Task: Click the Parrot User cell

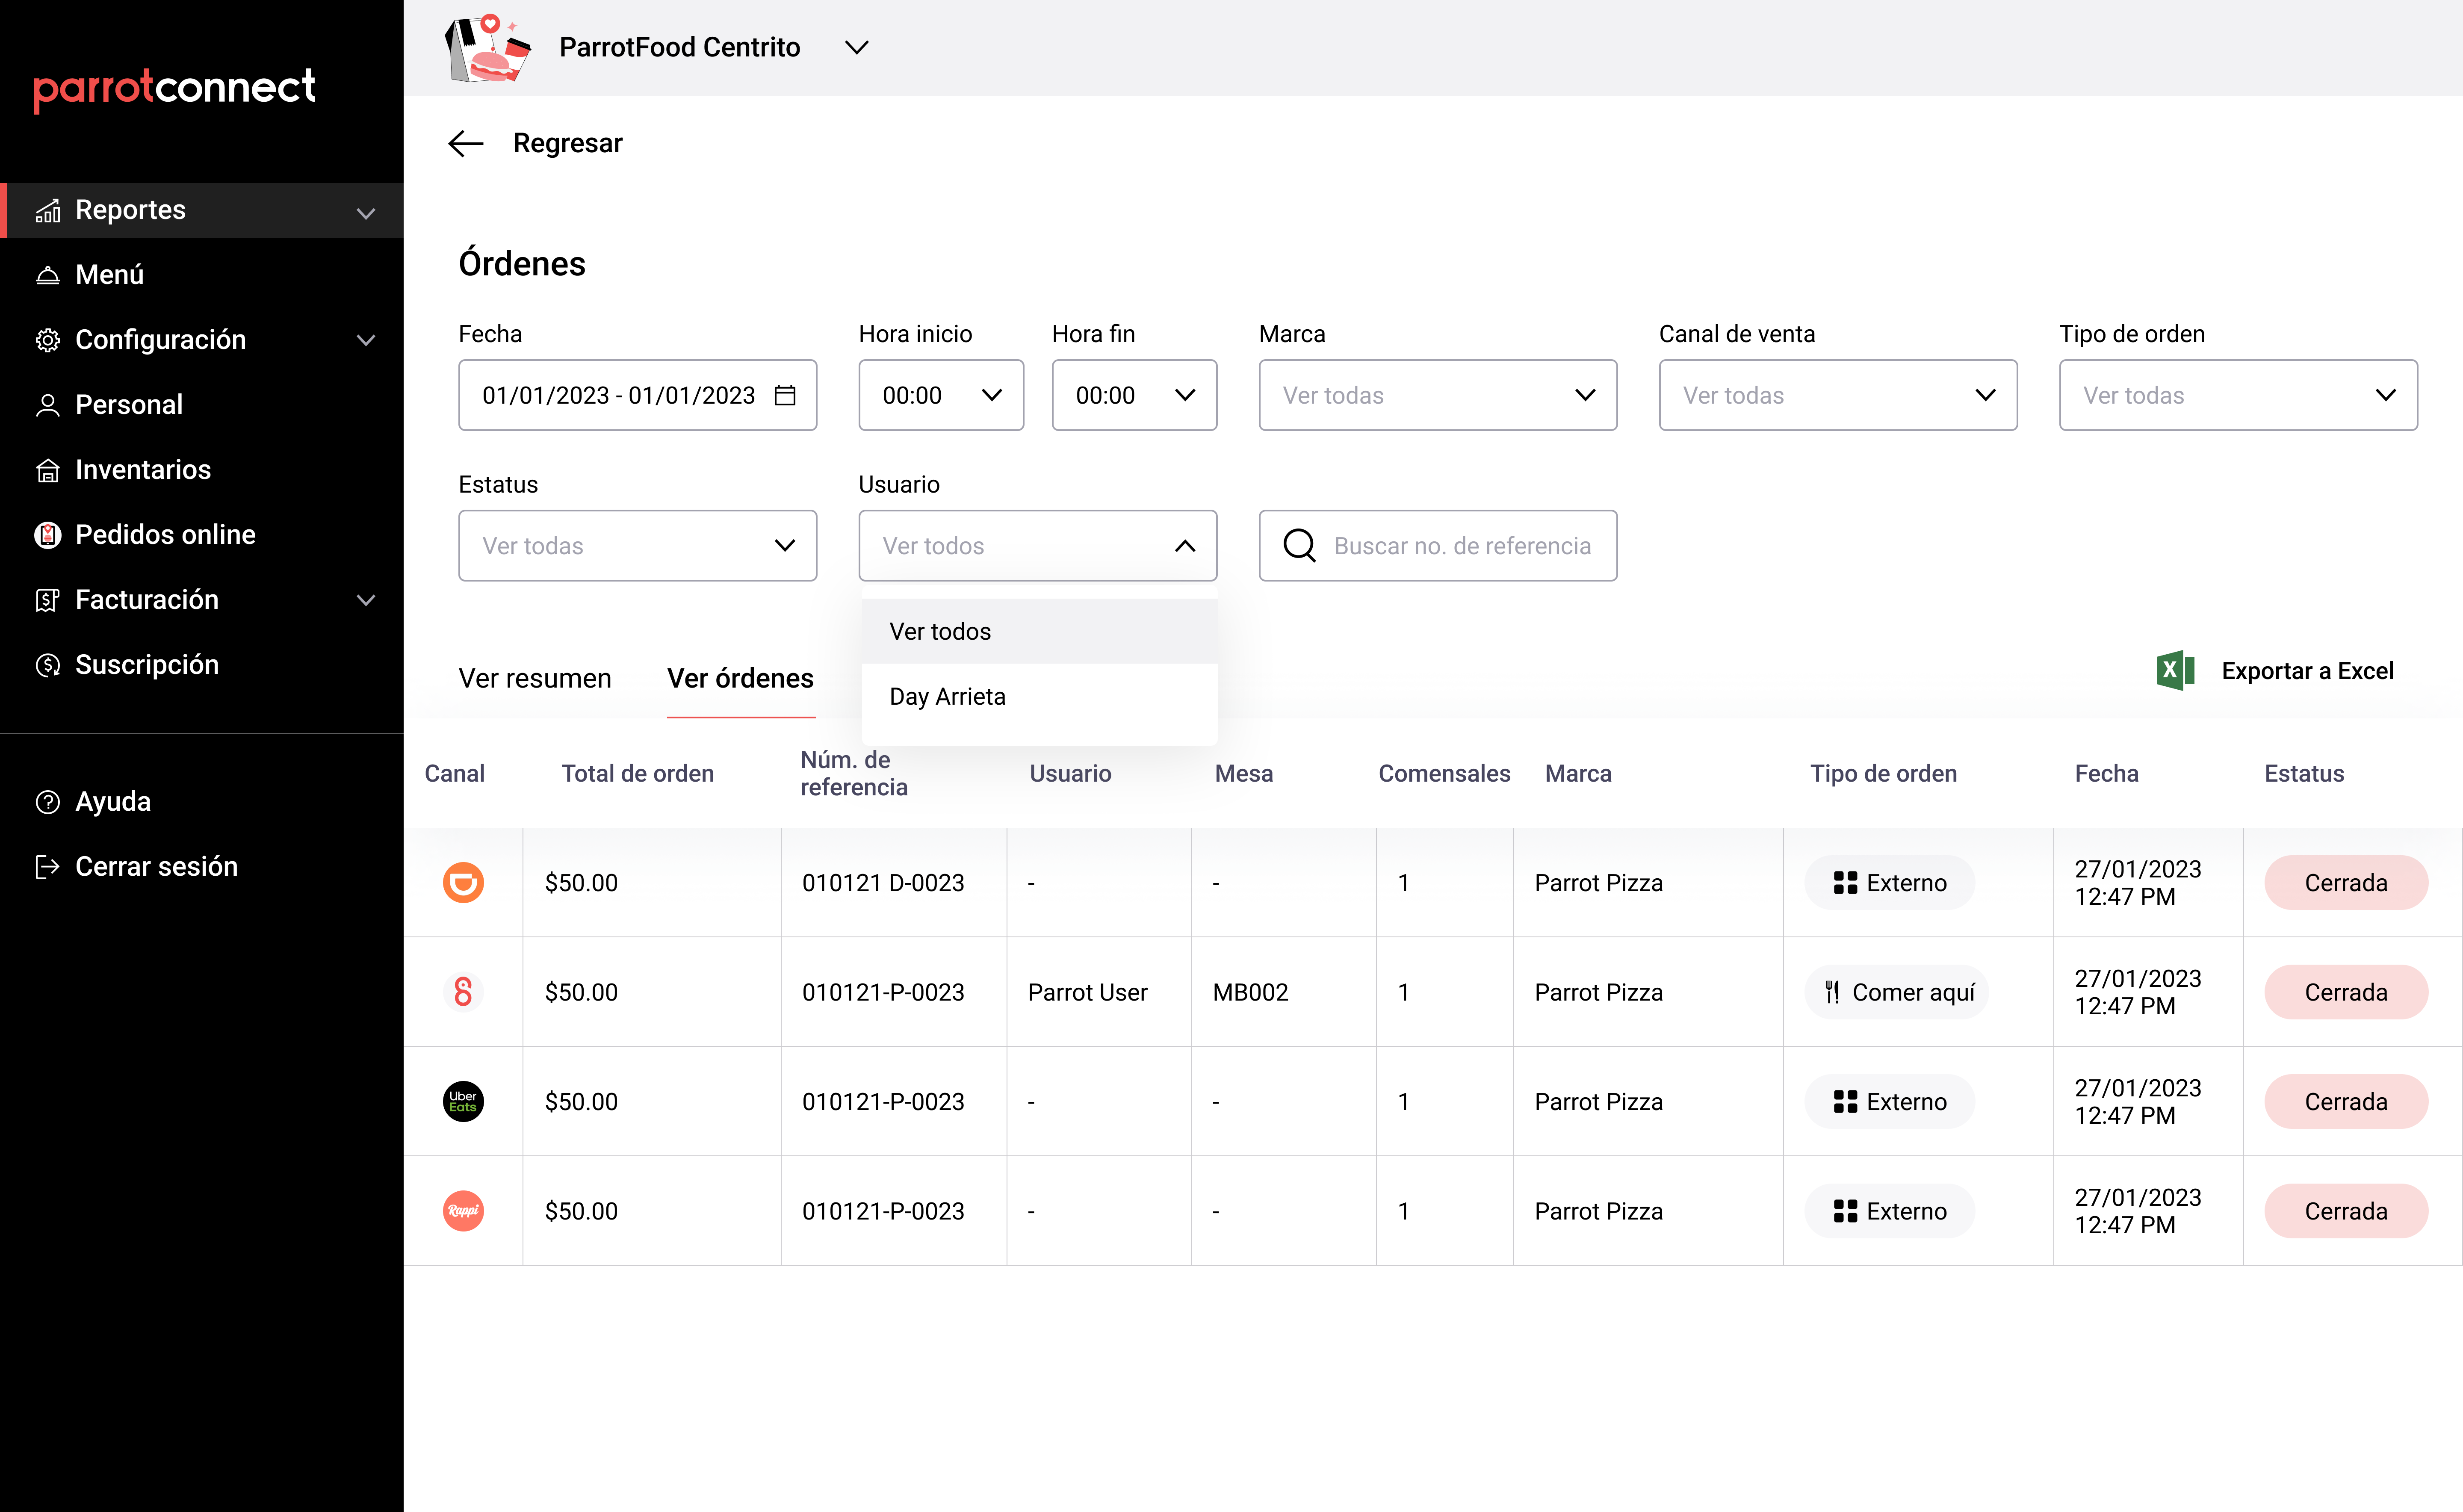Action: click(x=1088, y=993)
